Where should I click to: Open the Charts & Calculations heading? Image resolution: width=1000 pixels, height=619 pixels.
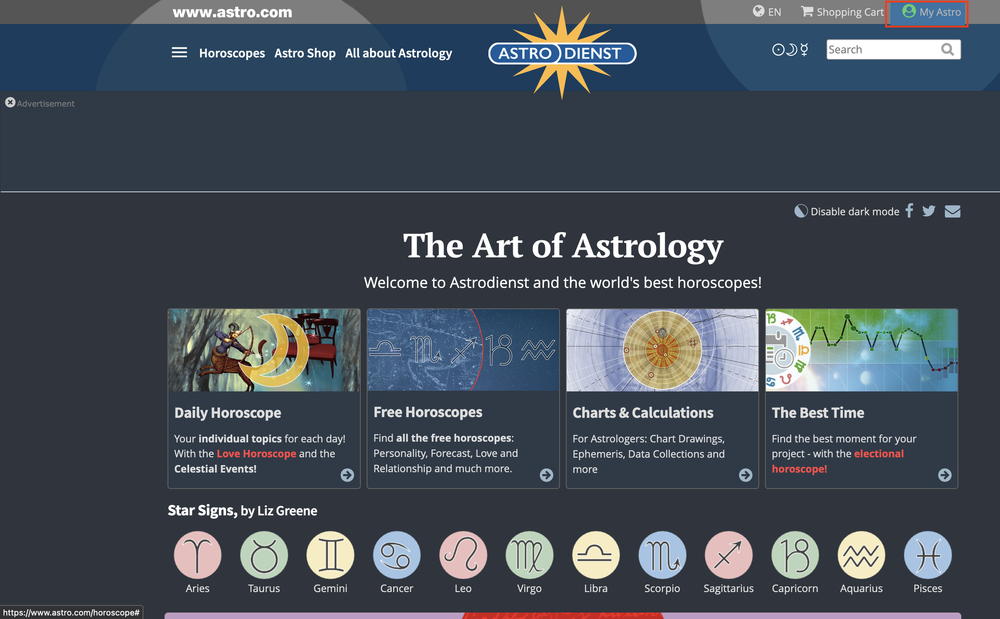coord(643,412)
